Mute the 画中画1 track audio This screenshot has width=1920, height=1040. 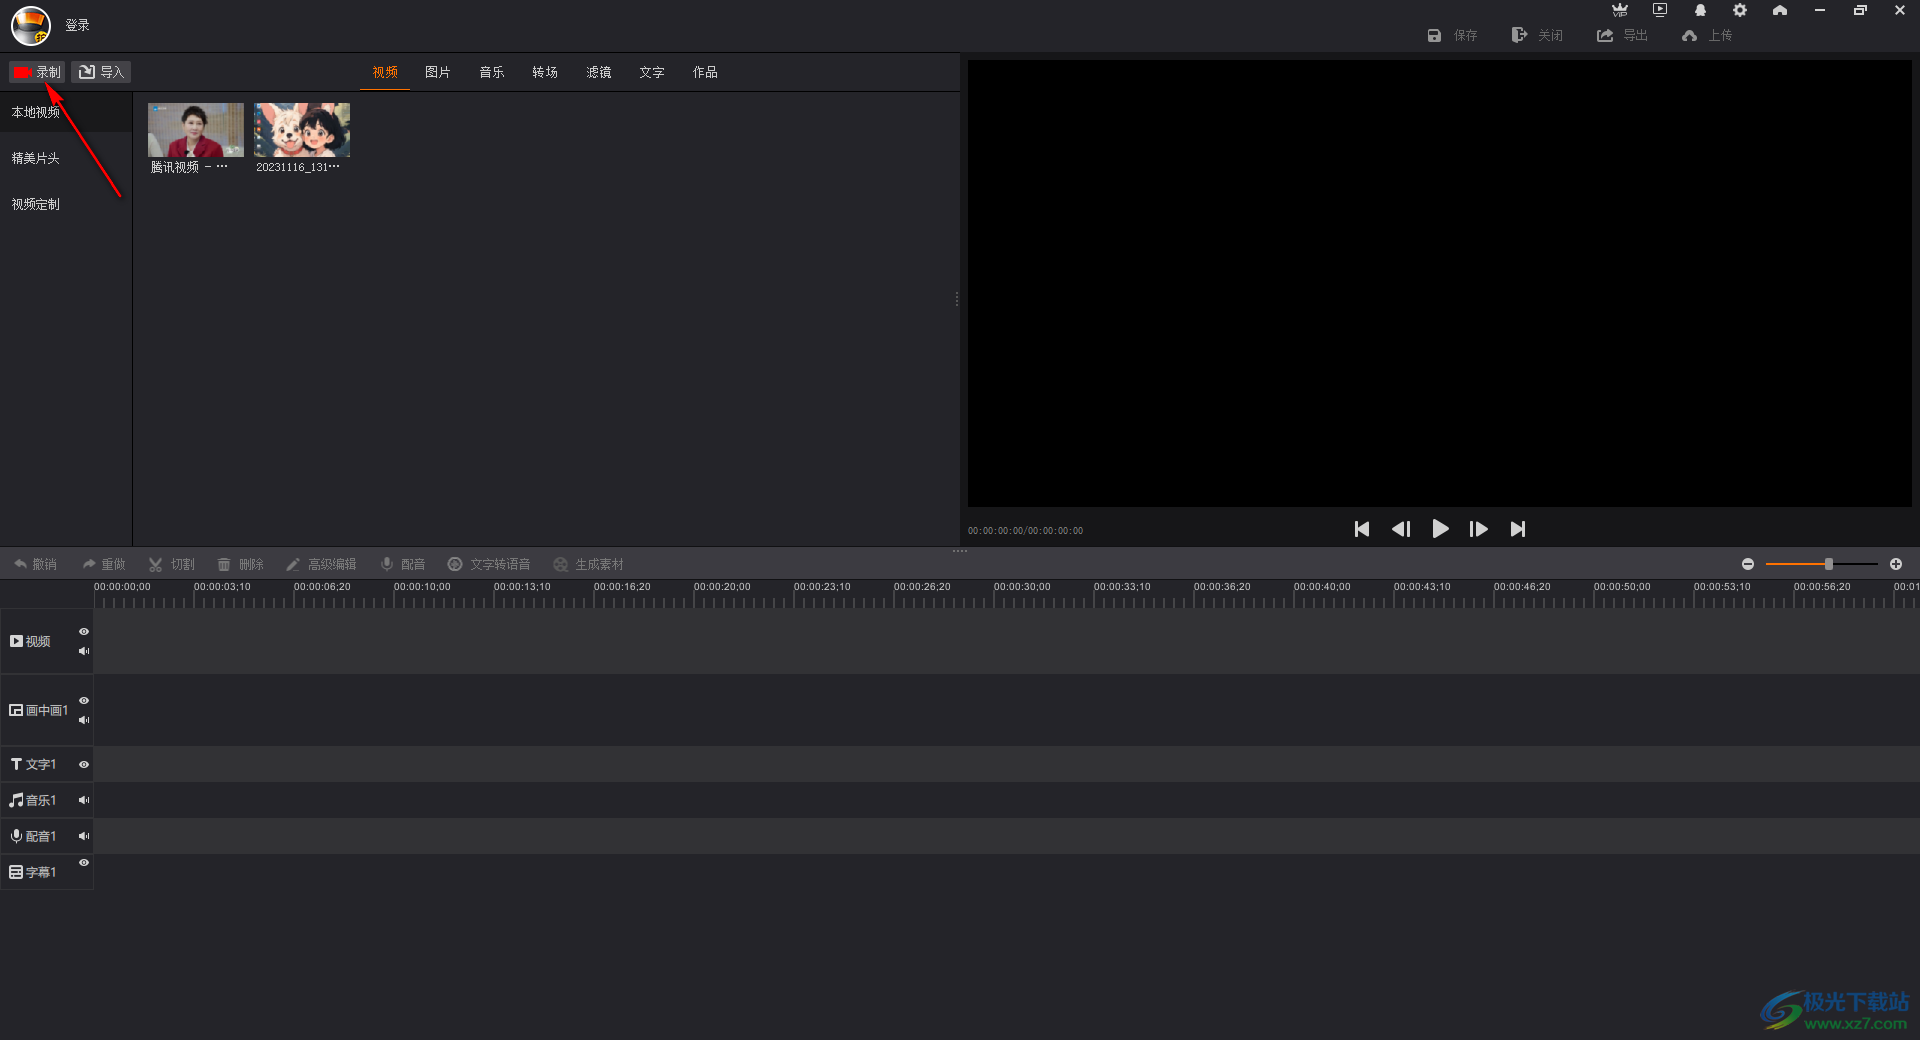[84, 720]
